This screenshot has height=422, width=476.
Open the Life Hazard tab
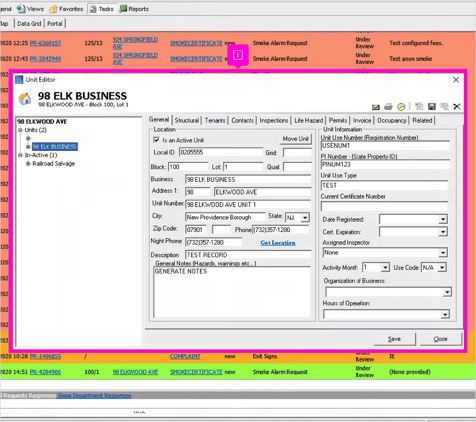click(308, 120)
